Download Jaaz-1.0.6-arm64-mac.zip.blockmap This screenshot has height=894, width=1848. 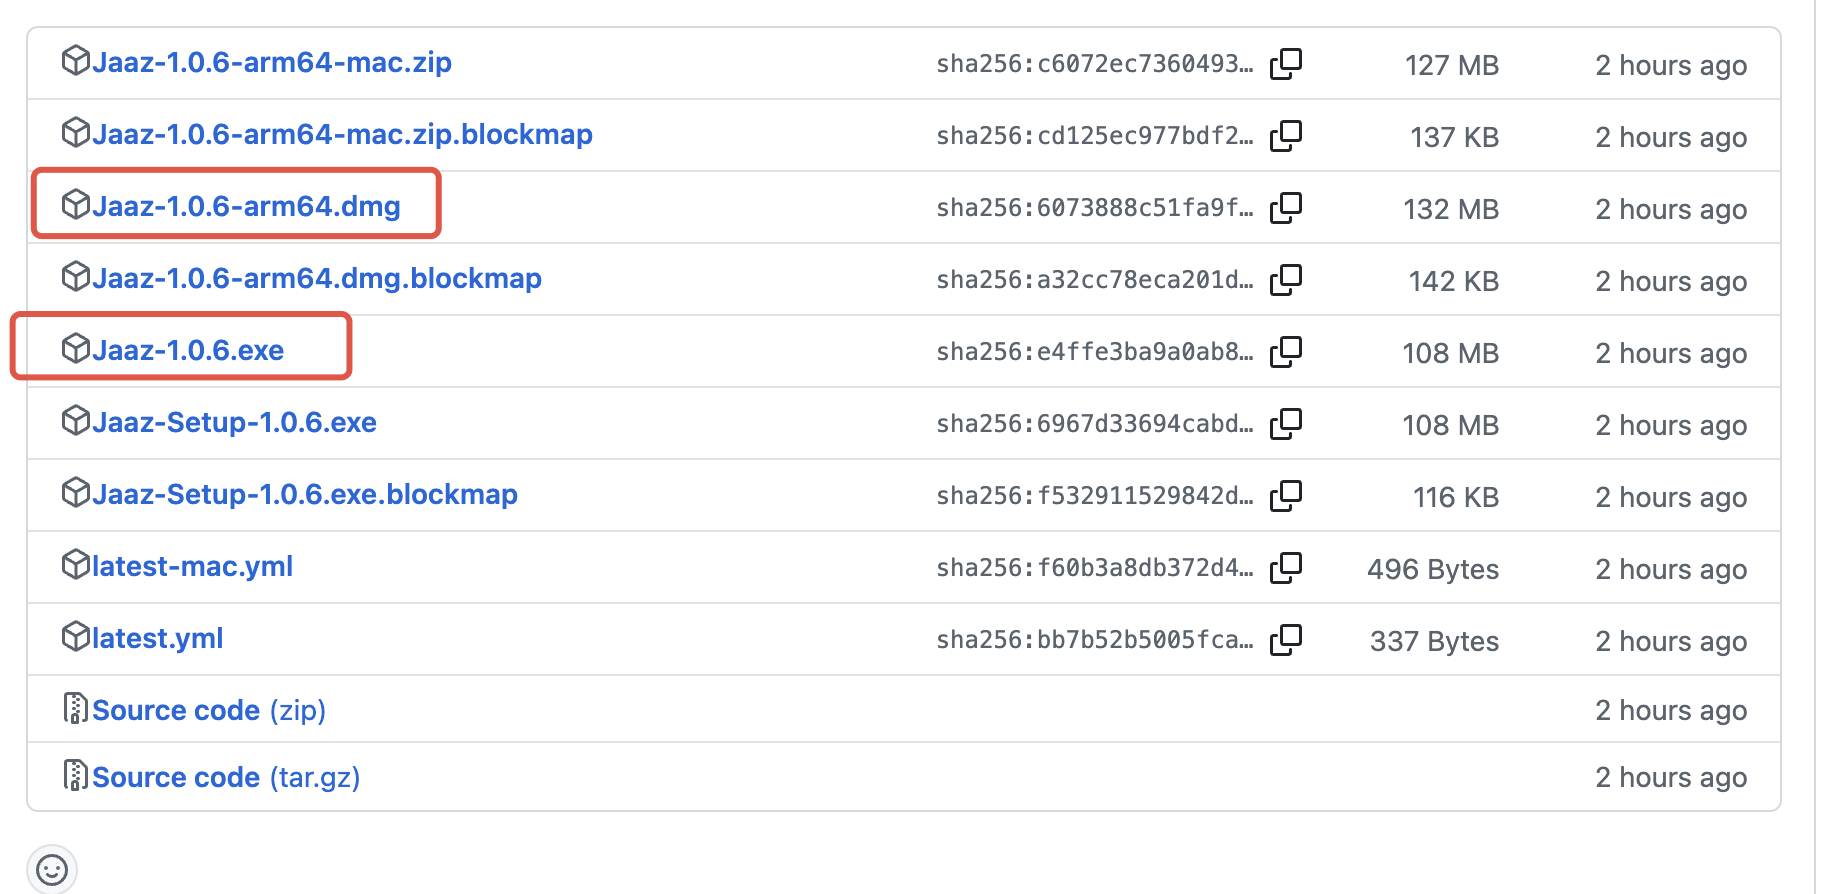click(x=342, y=134)
